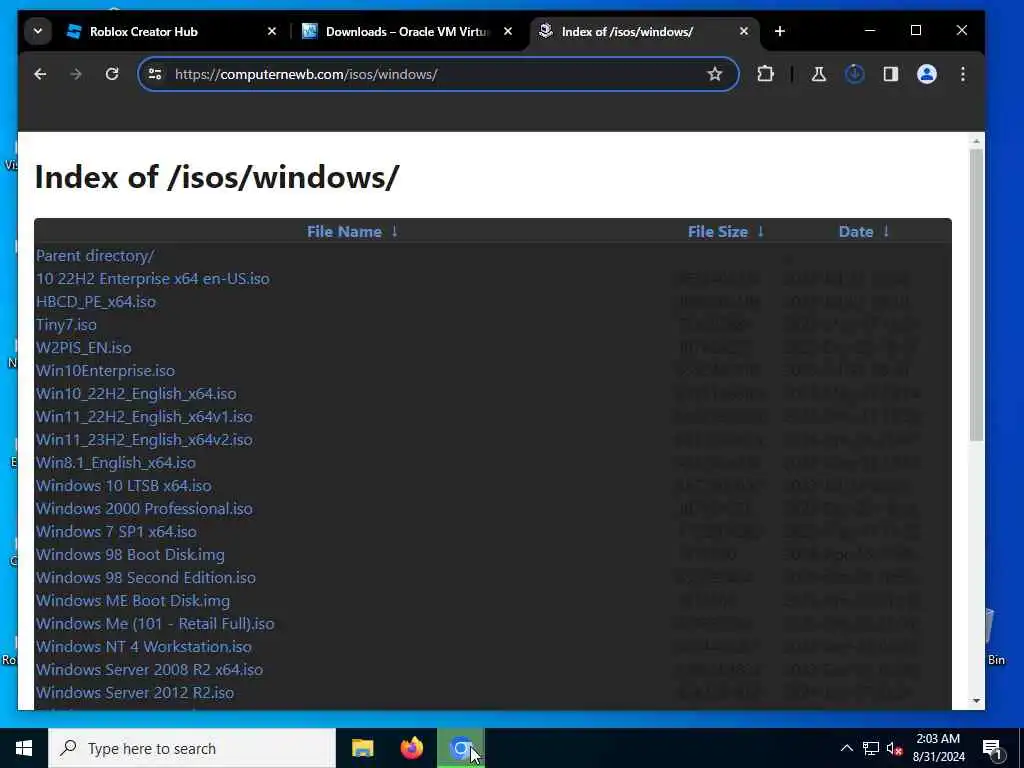Download Windows Server 2008 R2 x64.iso

(150, 669)
